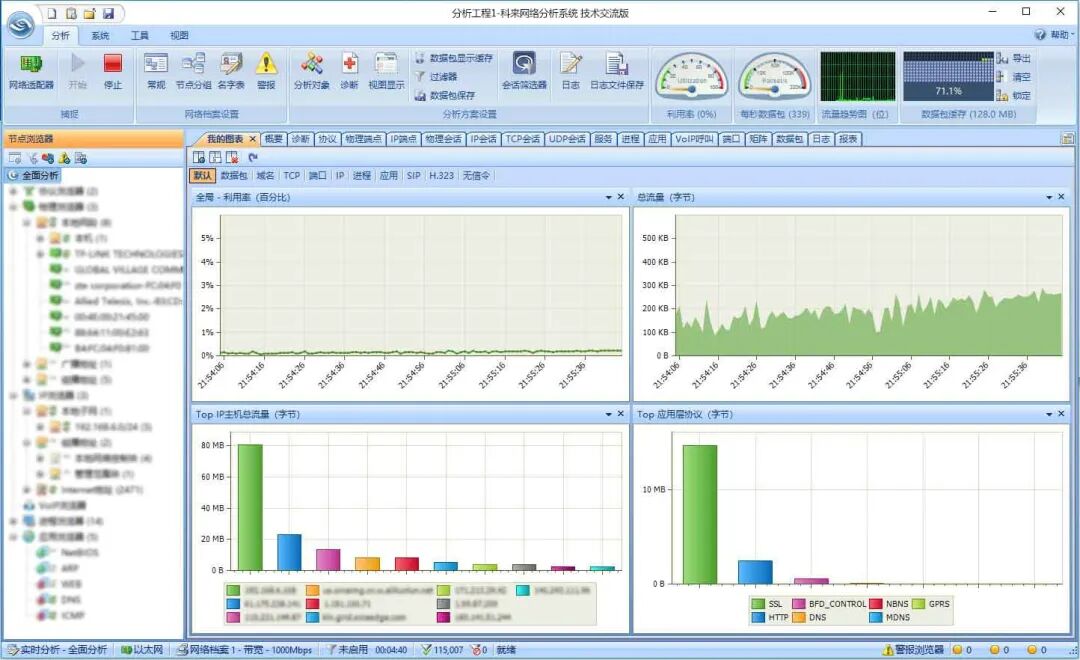This screenshot has height=660, width=1080.
Task: Open the Top IP hosts chart dropdown arrow
Action: pos(608,414)
